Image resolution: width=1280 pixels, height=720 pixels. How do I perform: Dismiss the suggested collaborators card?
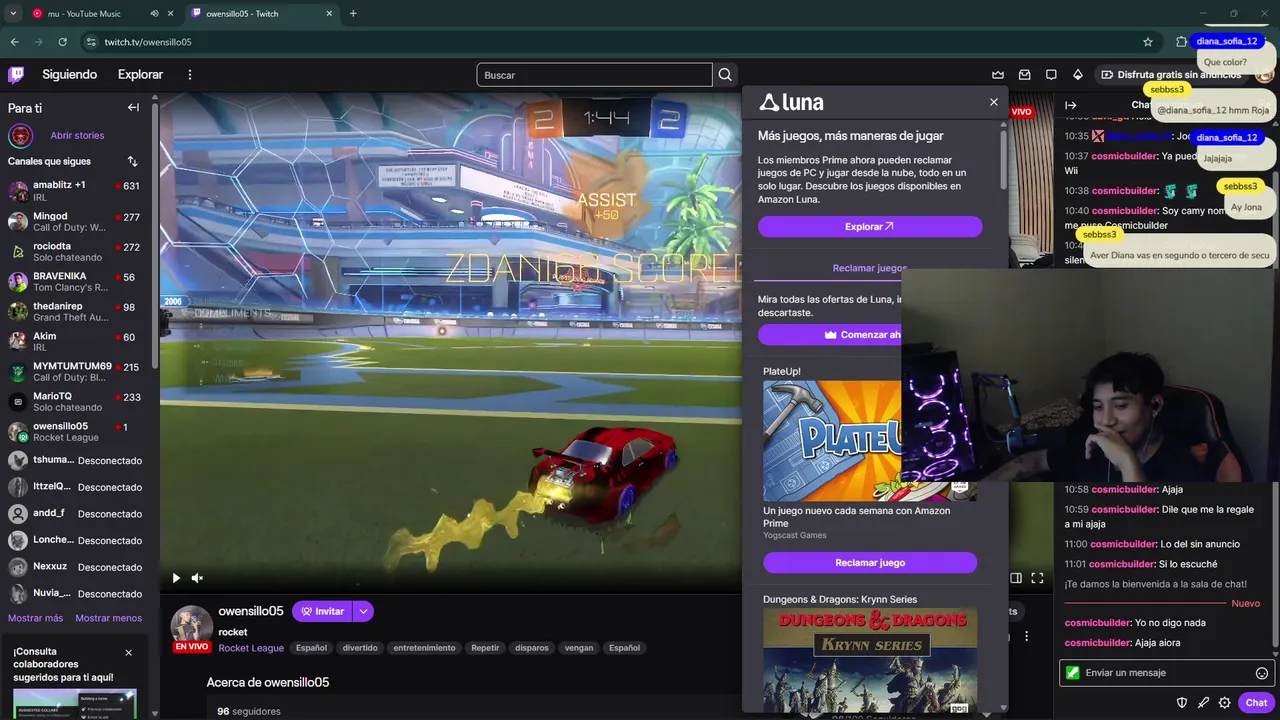pos(128,653)
